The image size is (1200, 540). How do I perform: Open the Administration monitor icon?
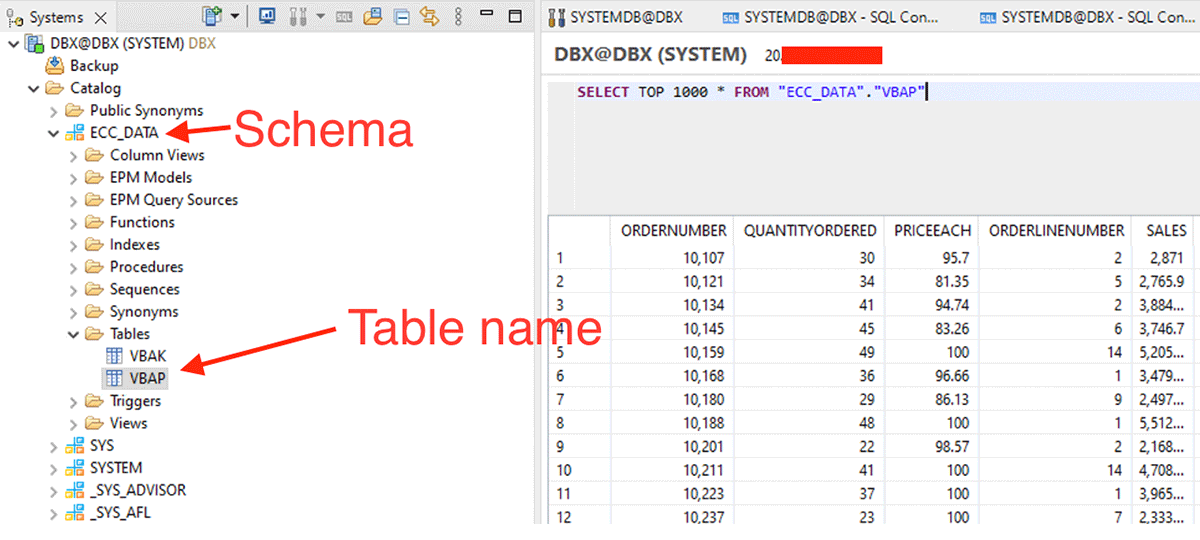point(267,16)
